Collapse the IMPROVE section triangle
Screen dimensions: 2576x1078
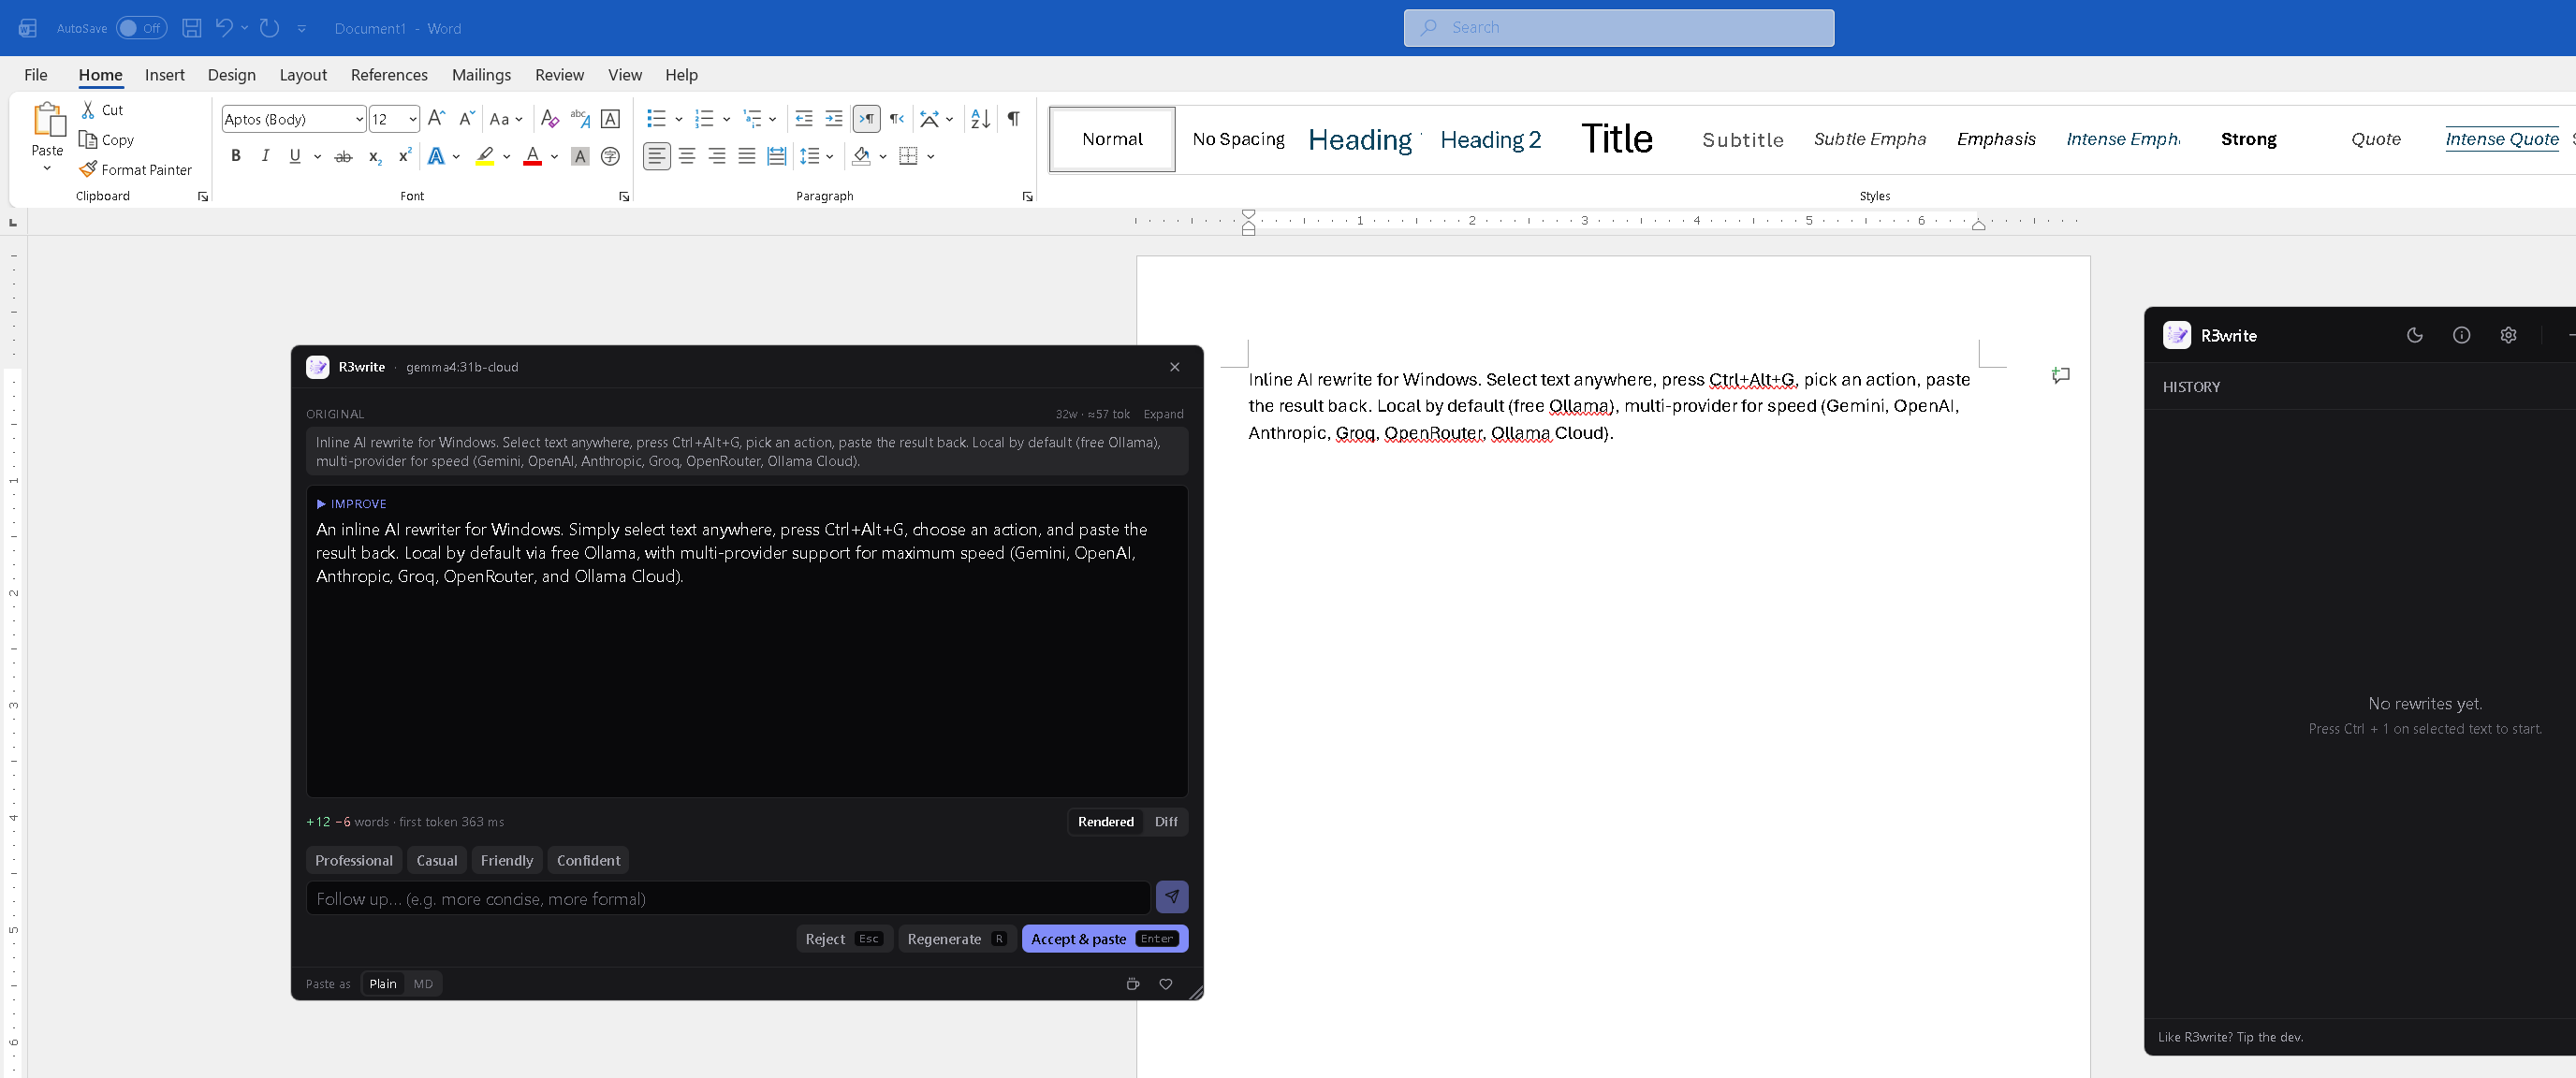pyautogui.click(x=321, y=504)
